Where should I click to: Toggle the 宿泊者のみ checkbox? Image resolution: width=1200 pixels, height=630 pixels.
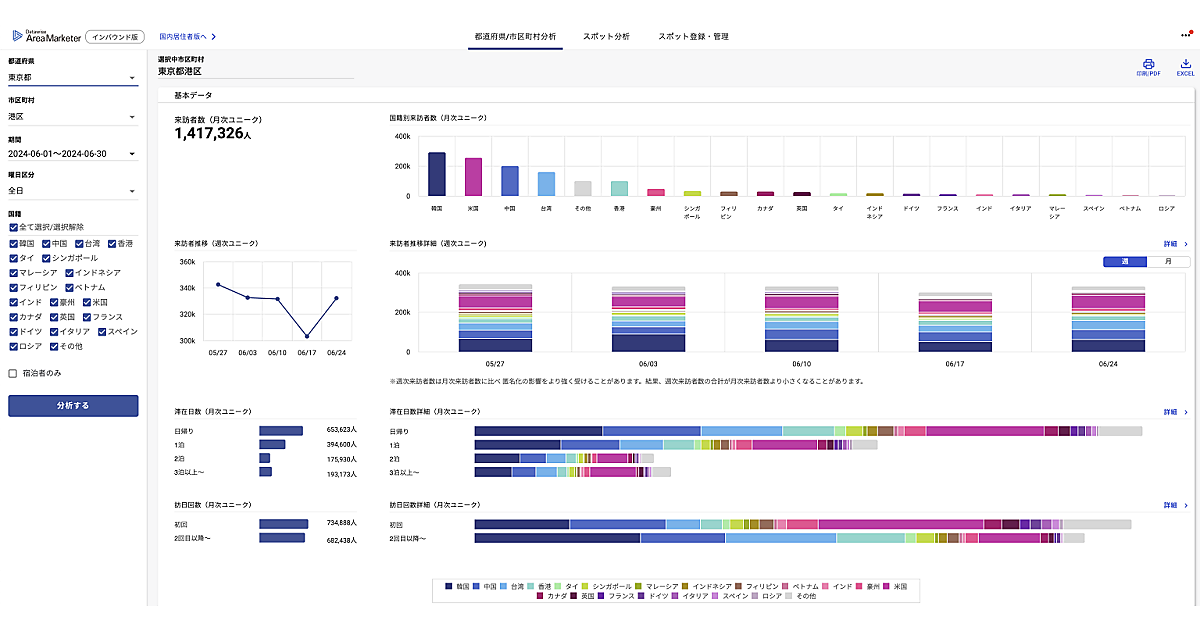tap(13, 374)
